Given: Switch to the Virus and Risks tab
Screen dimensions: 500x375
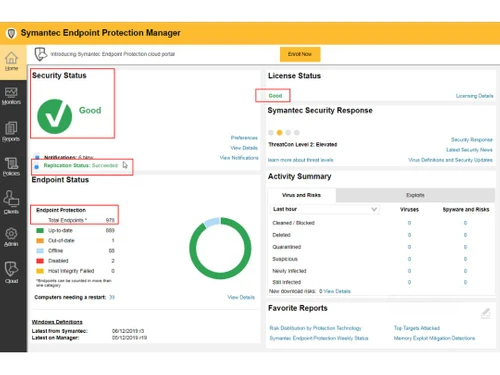Looking at the screenshot, I should tap(301, 195).
